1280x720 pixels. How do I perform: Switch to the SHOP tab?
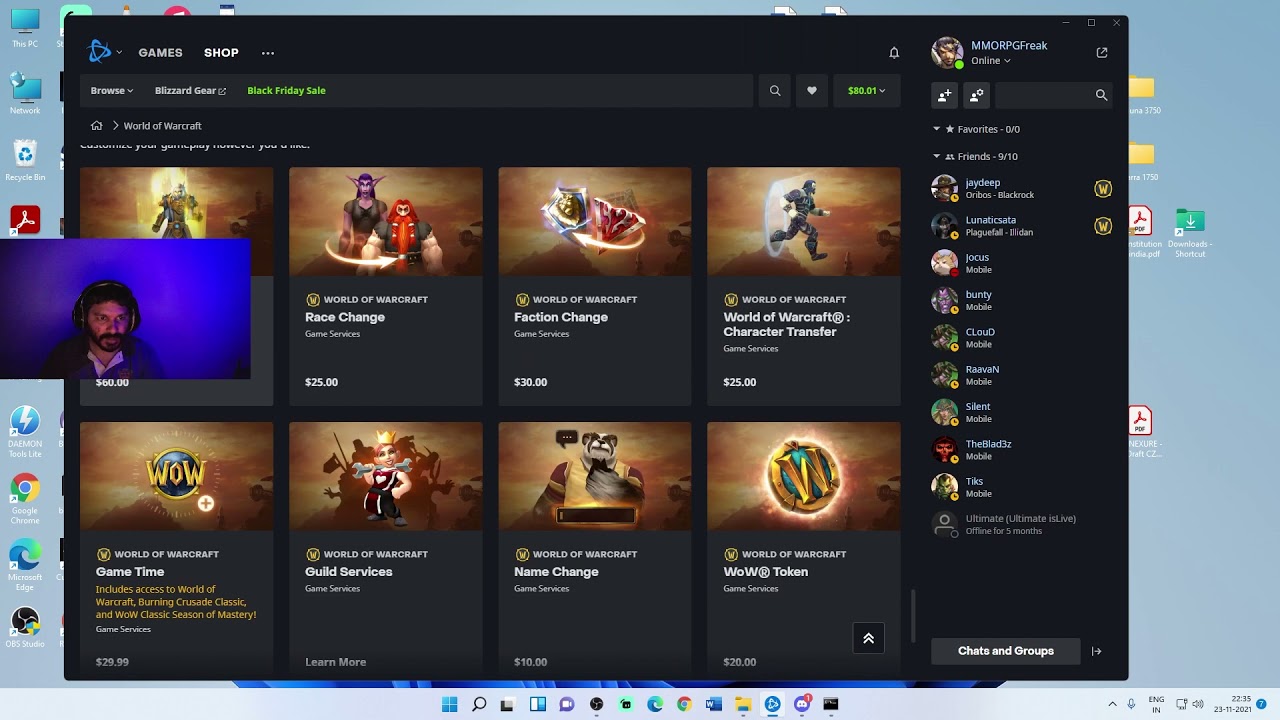(221, 53)
